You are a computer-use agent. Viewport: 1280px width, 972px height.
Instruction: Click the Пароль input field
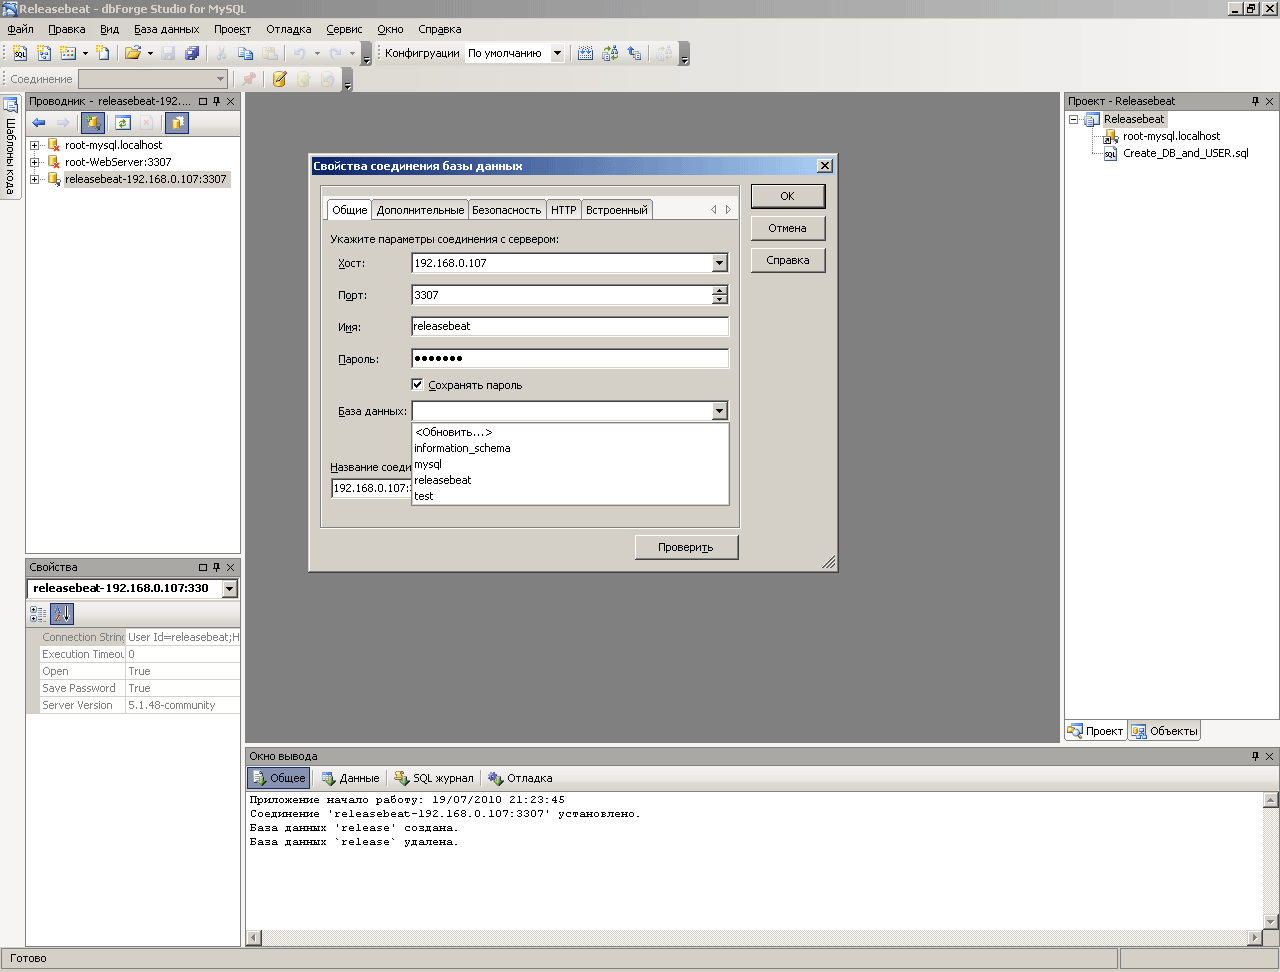[x=570, y=359]
